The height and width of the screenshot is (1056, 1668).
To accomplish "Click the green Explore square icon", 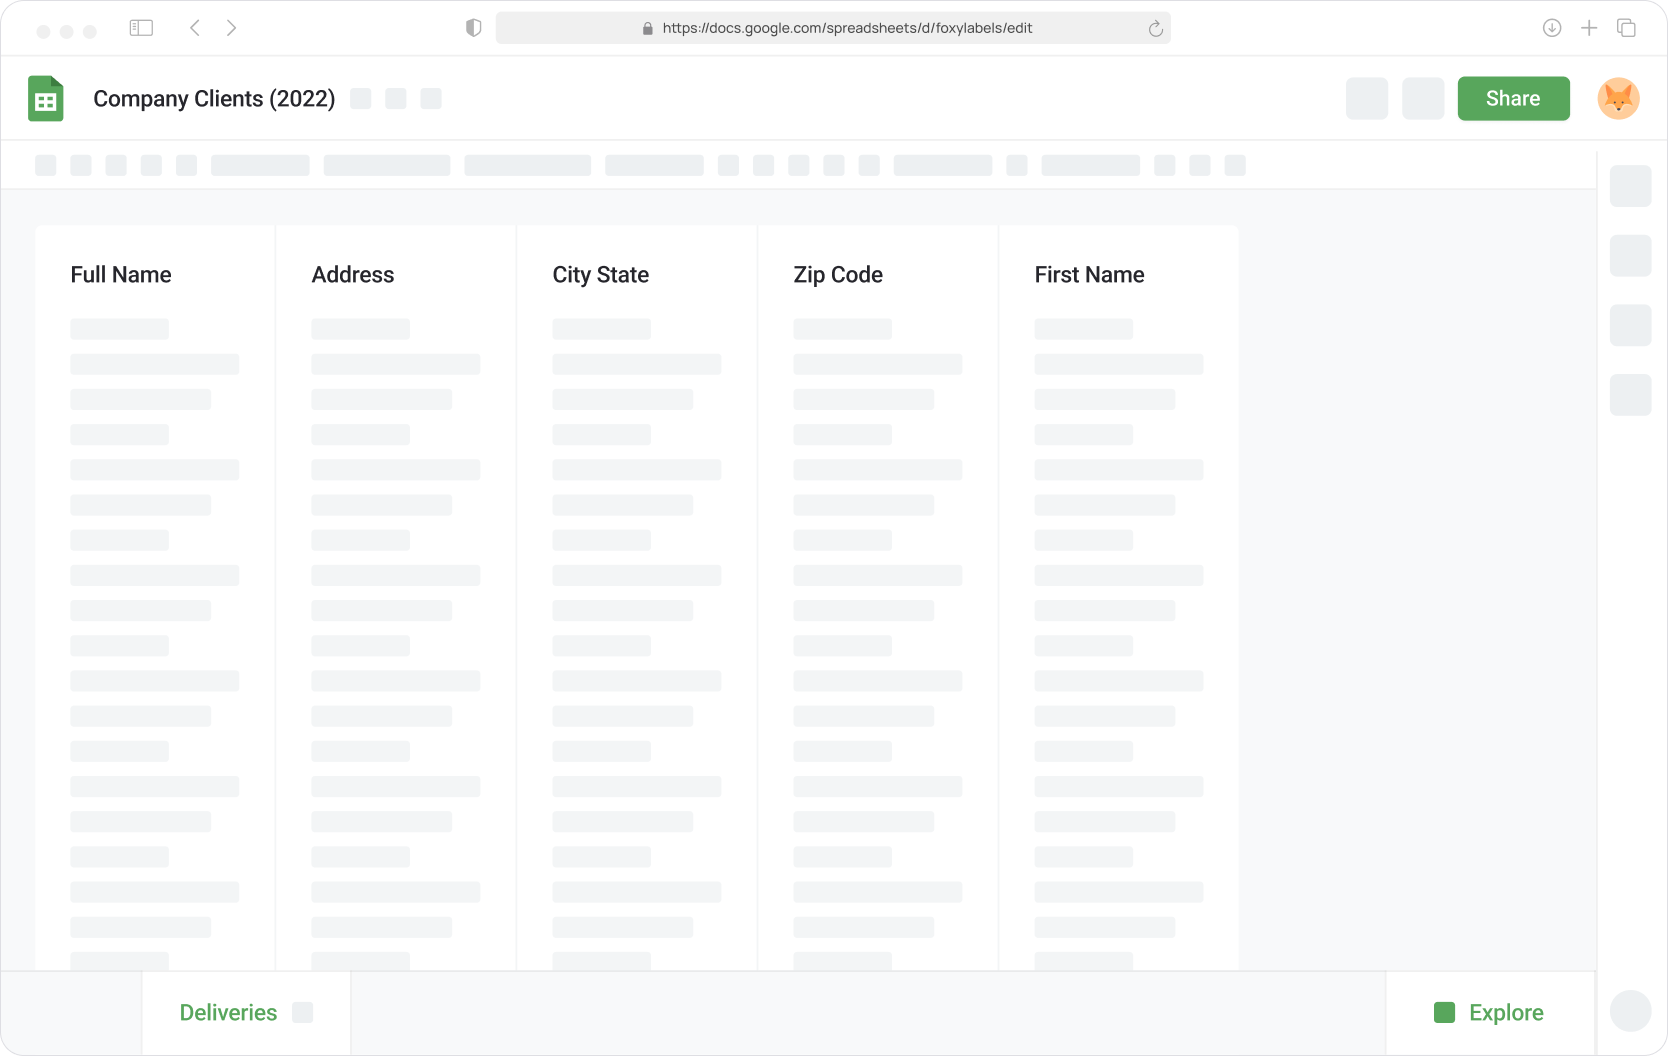I will (x=1444, y=1012).
